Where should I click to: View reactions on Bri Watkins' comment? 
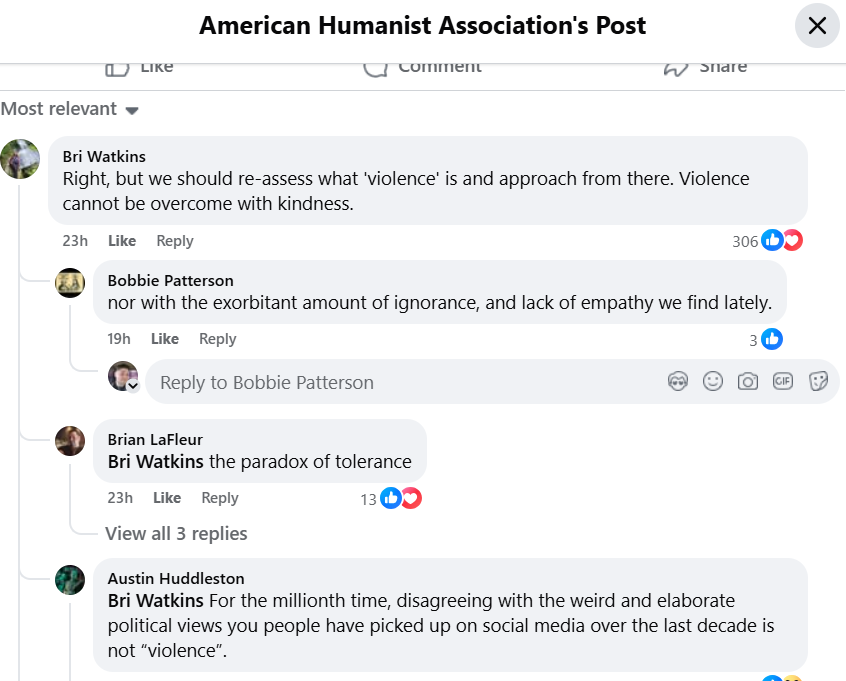(x=767, y=241)
